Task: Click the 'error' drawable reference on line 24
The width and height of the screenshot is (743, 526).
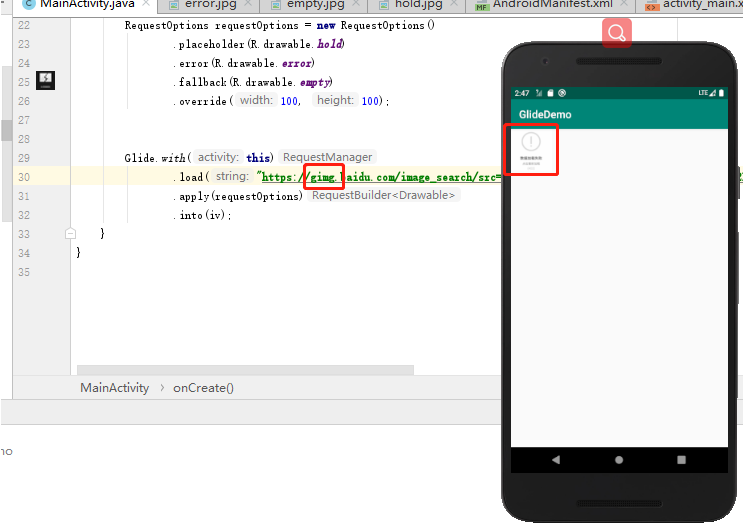Action: click(297, 63)
